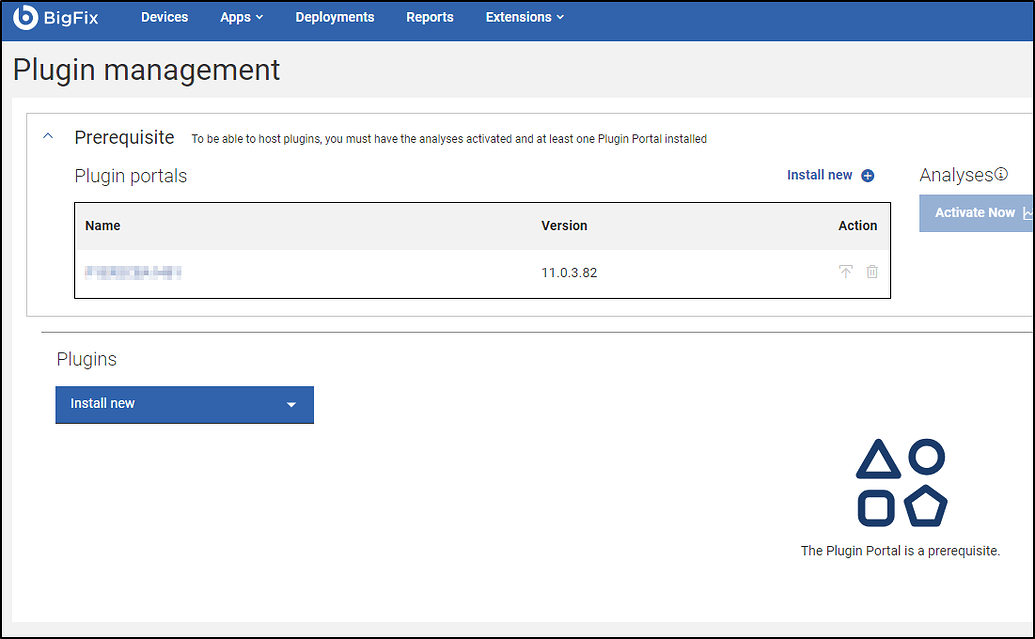Image resolution: width=1035 pixels, height=639 pixels.
Task: Collapse the Prerequisite section
Action: (47, 136)
